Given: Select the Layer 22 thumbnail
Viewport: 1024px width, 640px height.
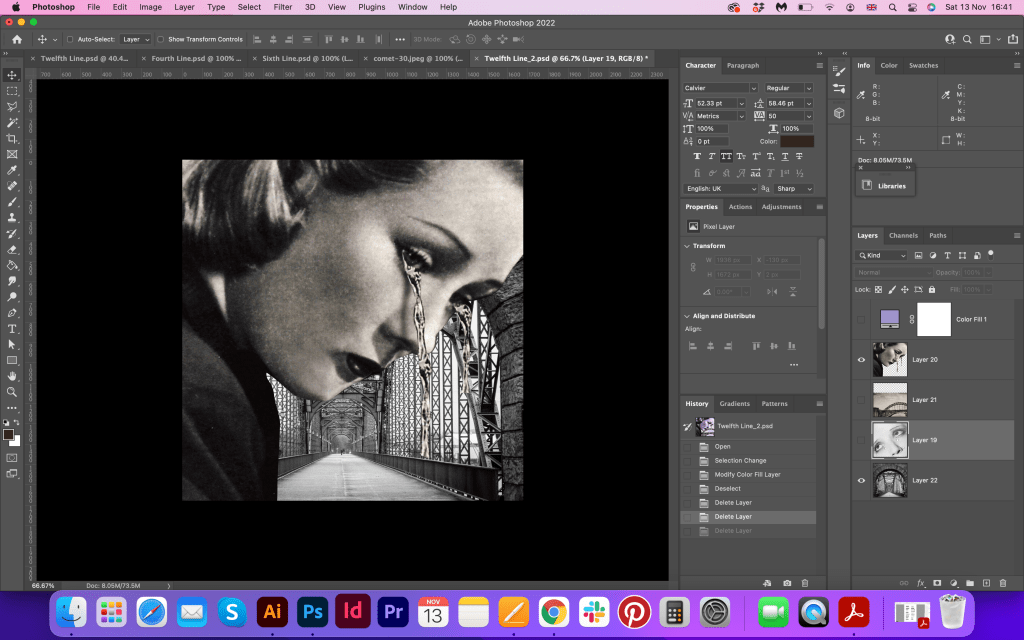Looking at the screenshot, I should 889,480.
